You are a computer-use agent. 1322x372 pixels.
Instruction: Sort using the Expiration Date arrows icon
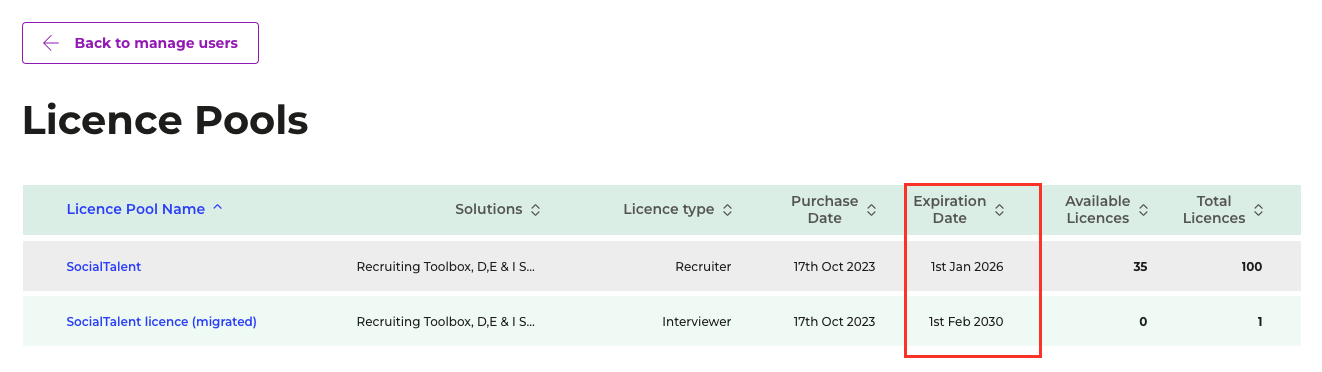pyautogui.click(x=999, y=210)
